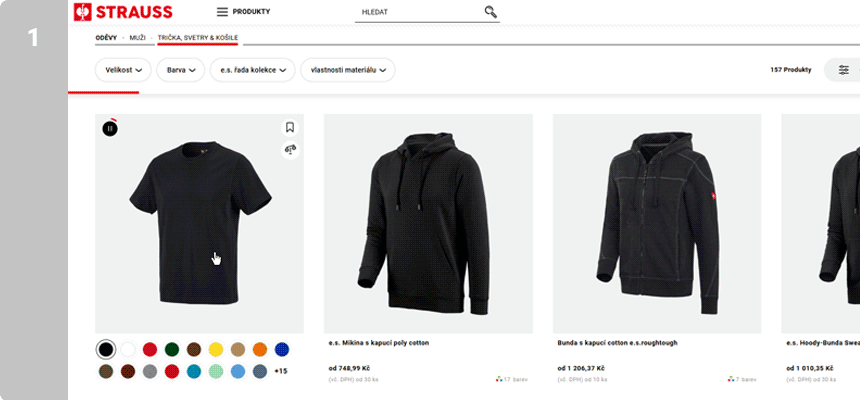Bookmark the black T-shirt product
860x400 pixels.
click(289, 127)
